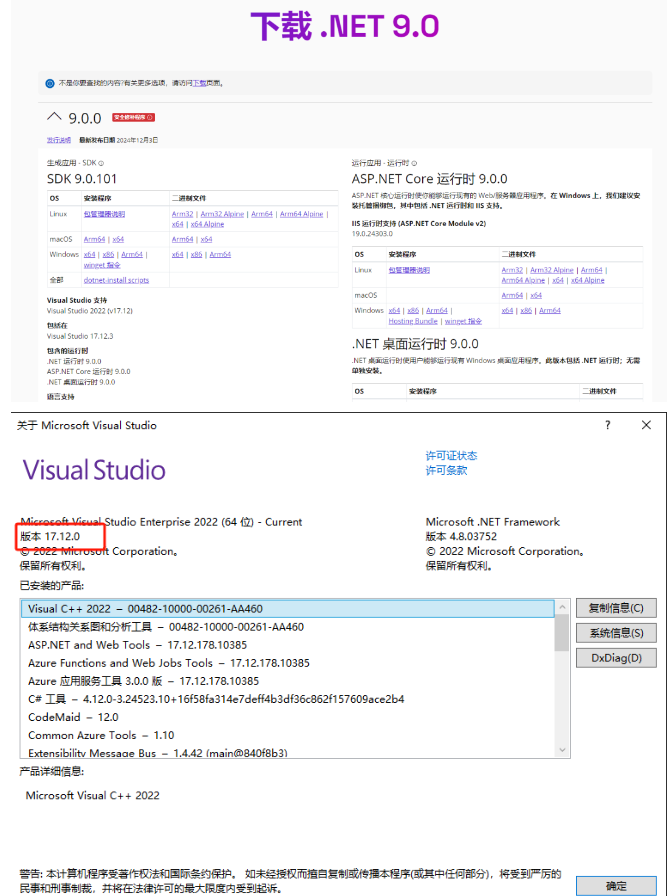Download SDK macOS Arm64 installer
The image size is (671, 896).
click(x=94, y=239)
